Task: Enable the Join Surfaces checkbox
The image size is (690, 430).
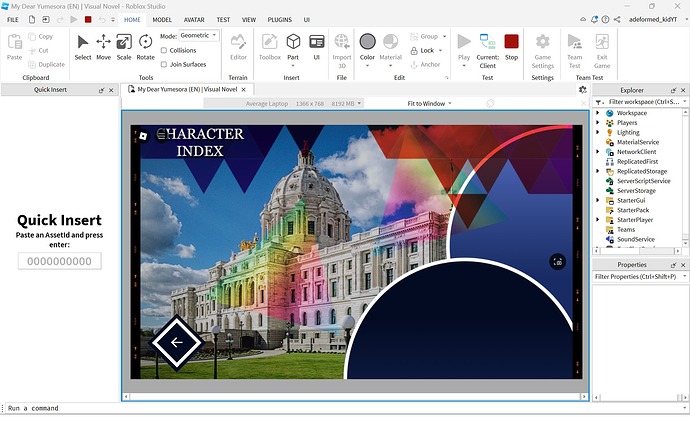Action: tap(164, 65)
